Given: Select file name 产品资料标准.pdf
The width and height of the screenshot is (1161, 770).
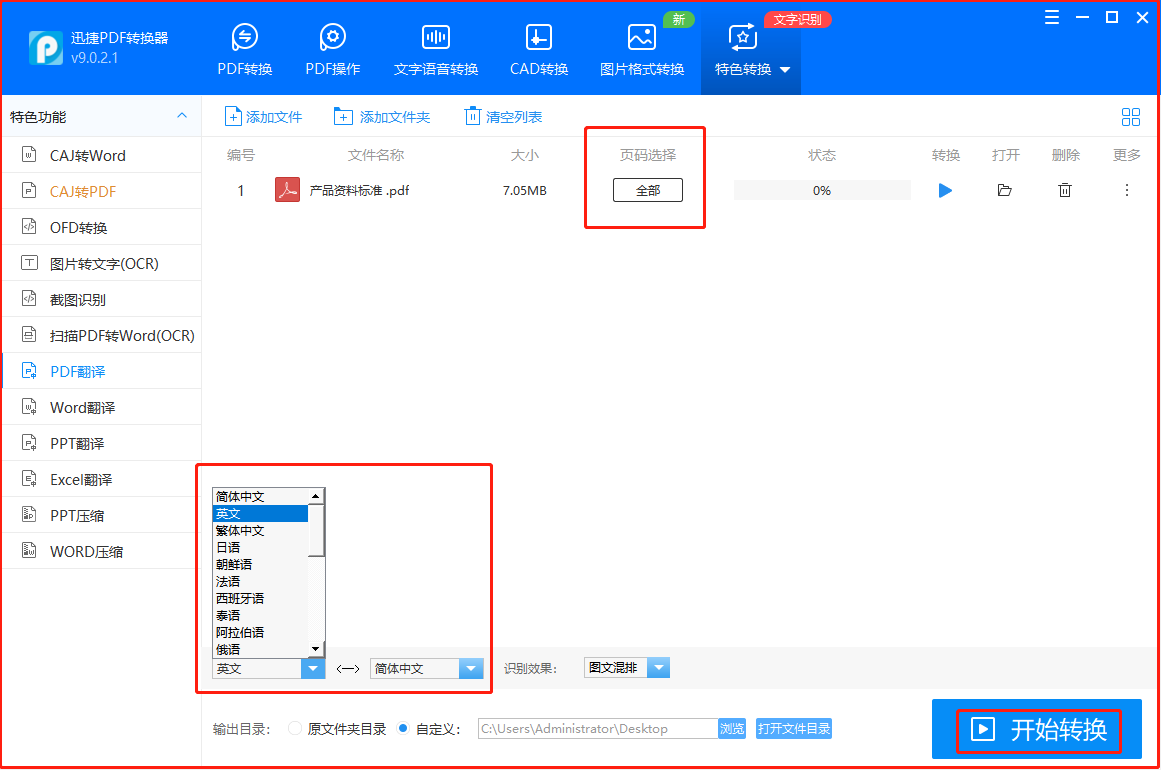Looking at the screenshot, I should pyautogui.click(x=359, y=190).
